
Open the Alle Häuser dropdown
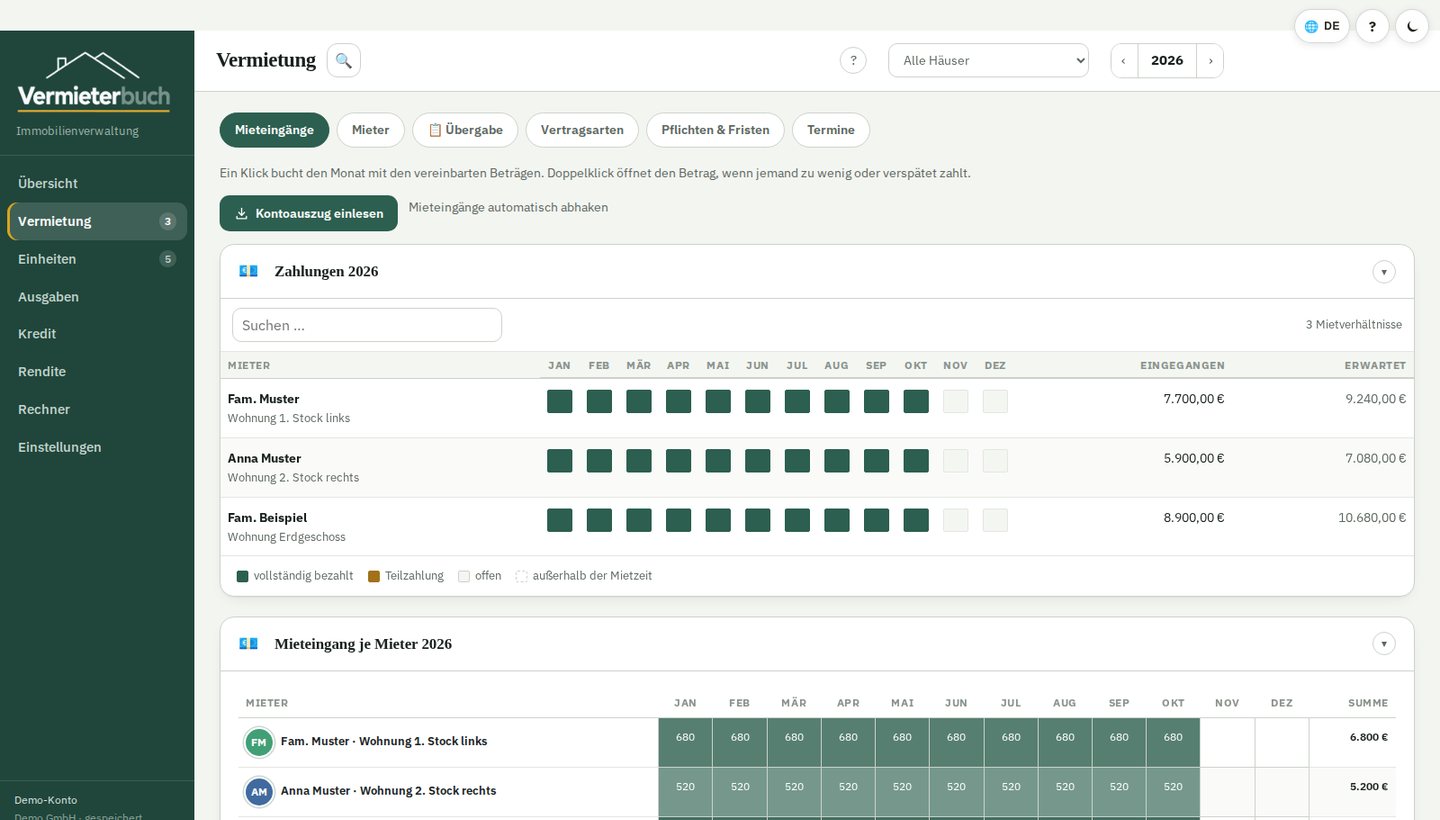pos(988,60)
